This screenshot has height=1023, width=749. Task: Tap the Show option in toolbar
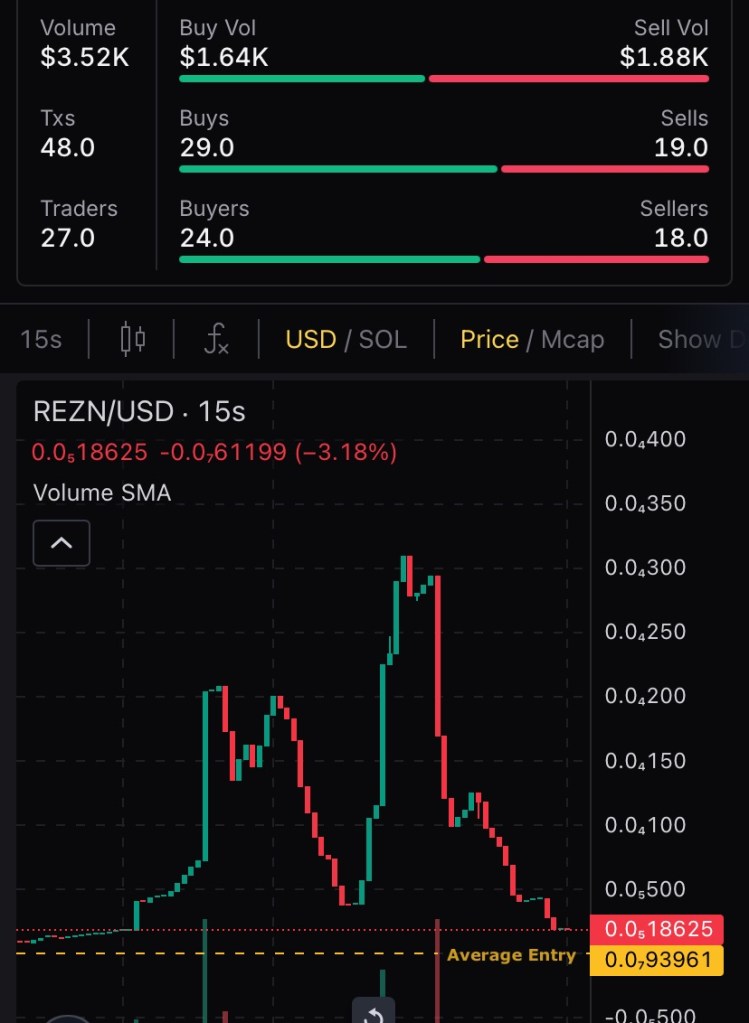pos(700,339)
